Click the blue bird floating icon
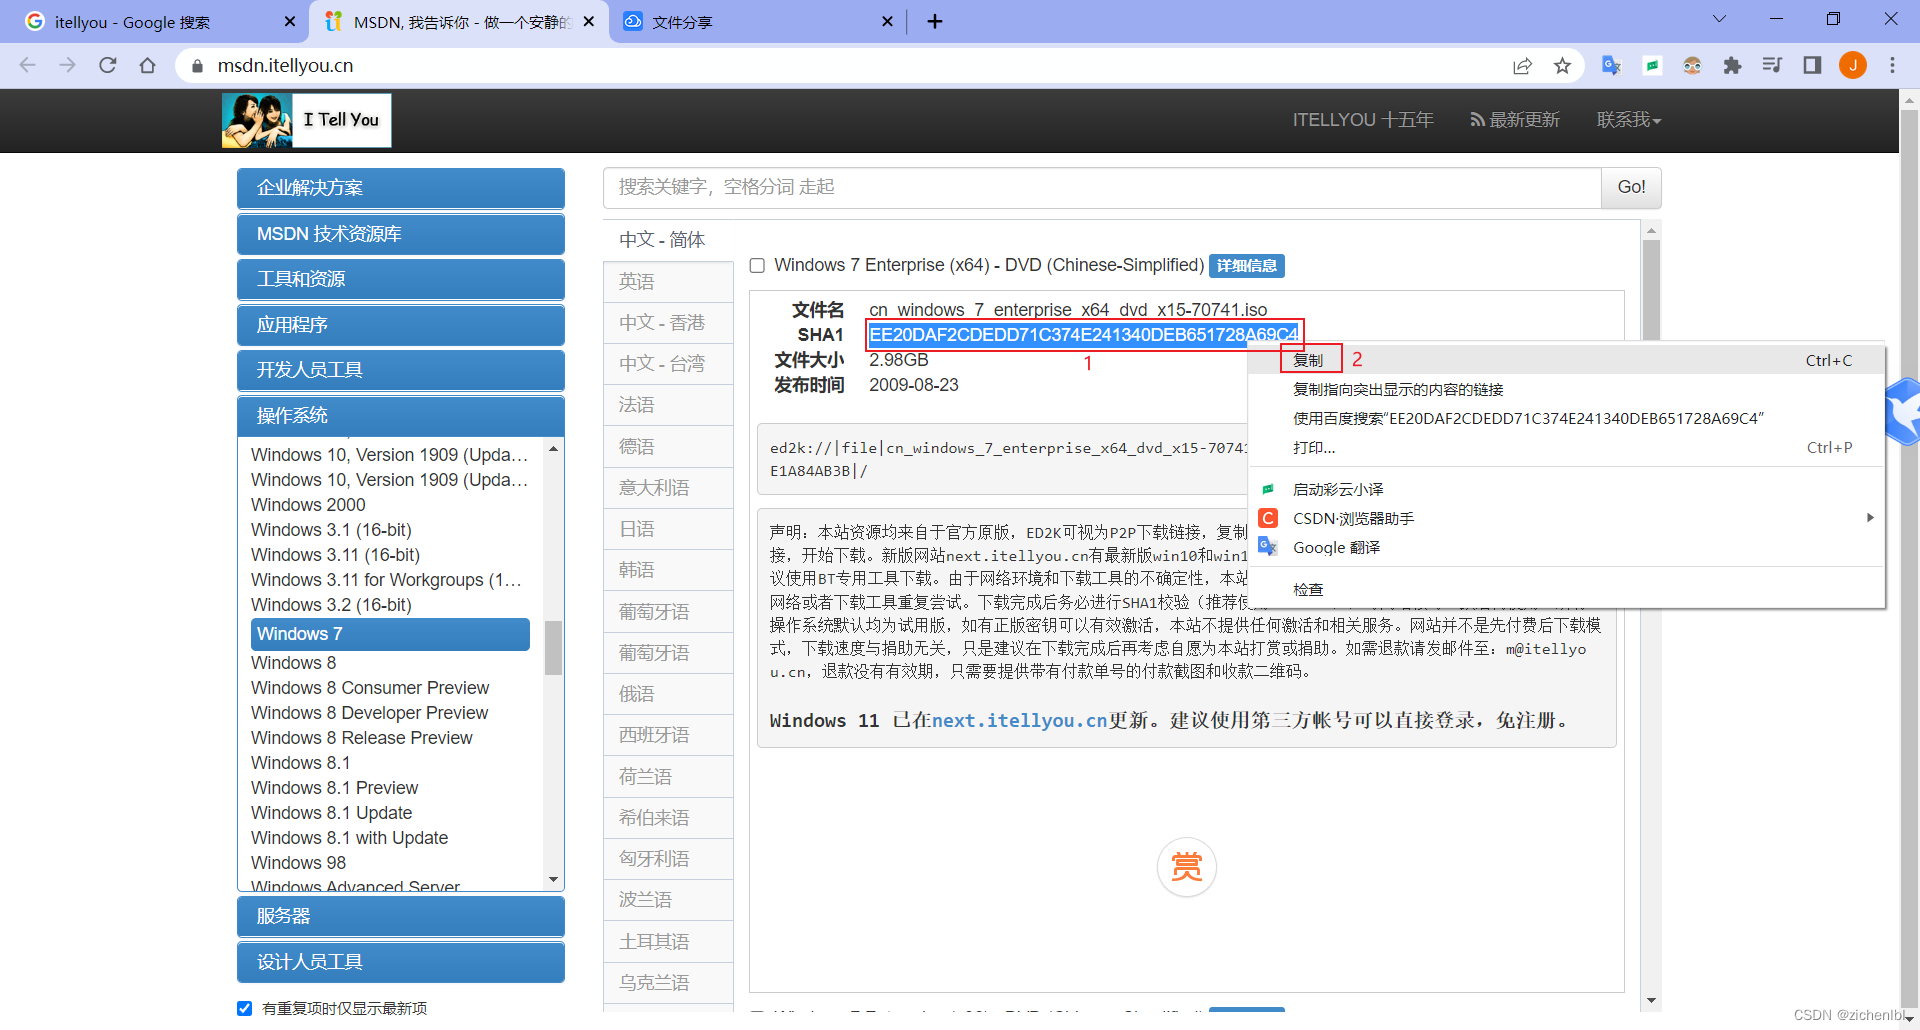Screen dimensions: 1920x1030 click(1903, 411)
